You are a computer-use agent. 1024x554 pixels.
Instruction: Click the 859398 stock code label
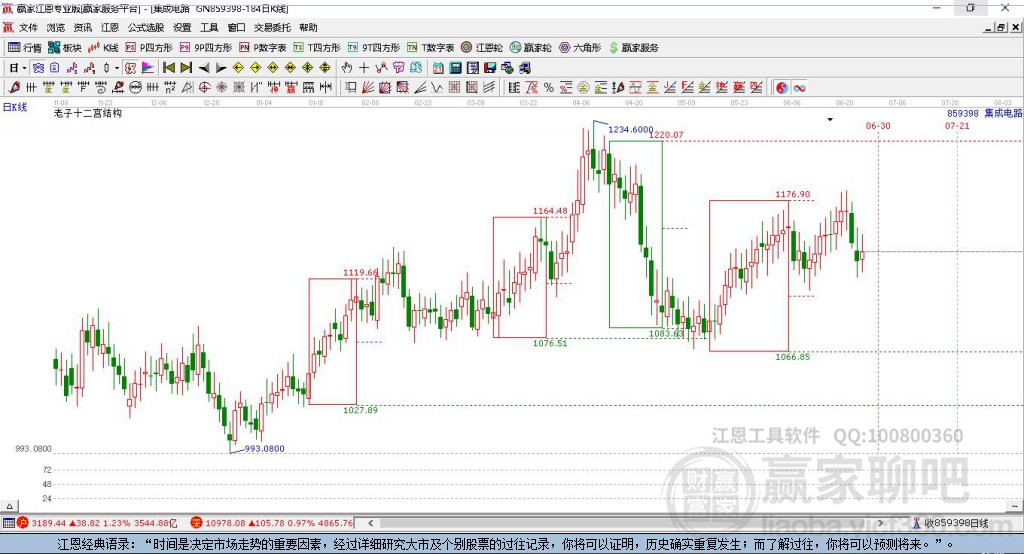click(963, 113)
